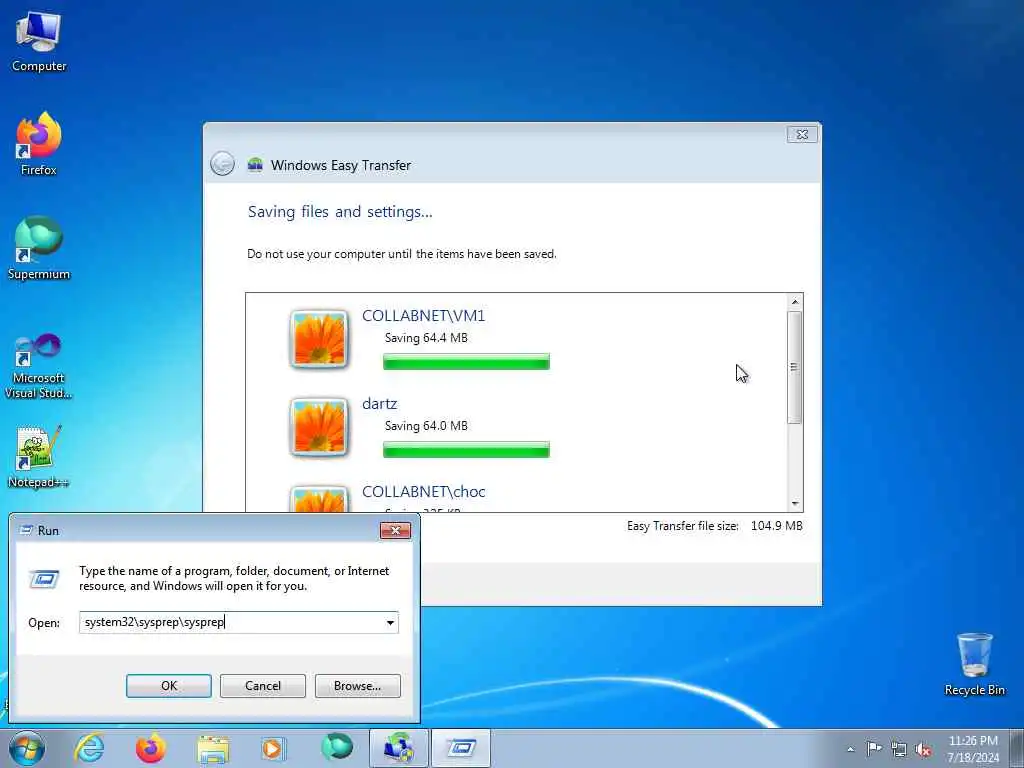Click the Run dialog title bar icon
The height and width of the screenshot is (768, 1024).
(25, 530)
